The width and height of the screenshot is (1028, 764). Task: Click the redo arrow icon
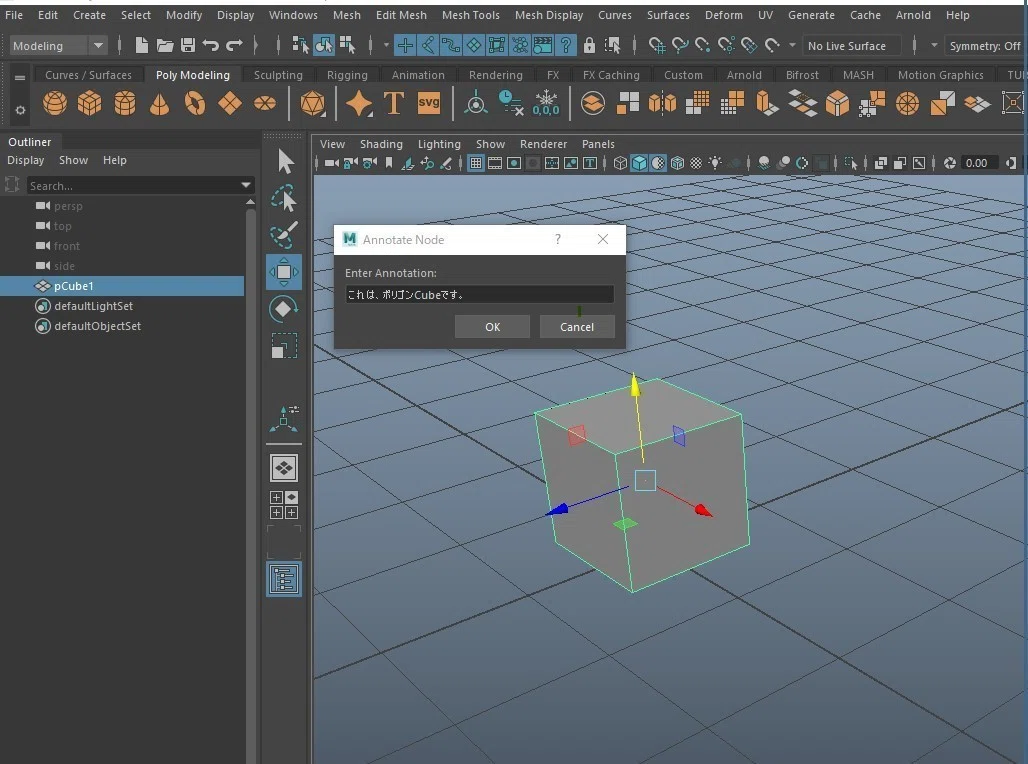point(234,45)
